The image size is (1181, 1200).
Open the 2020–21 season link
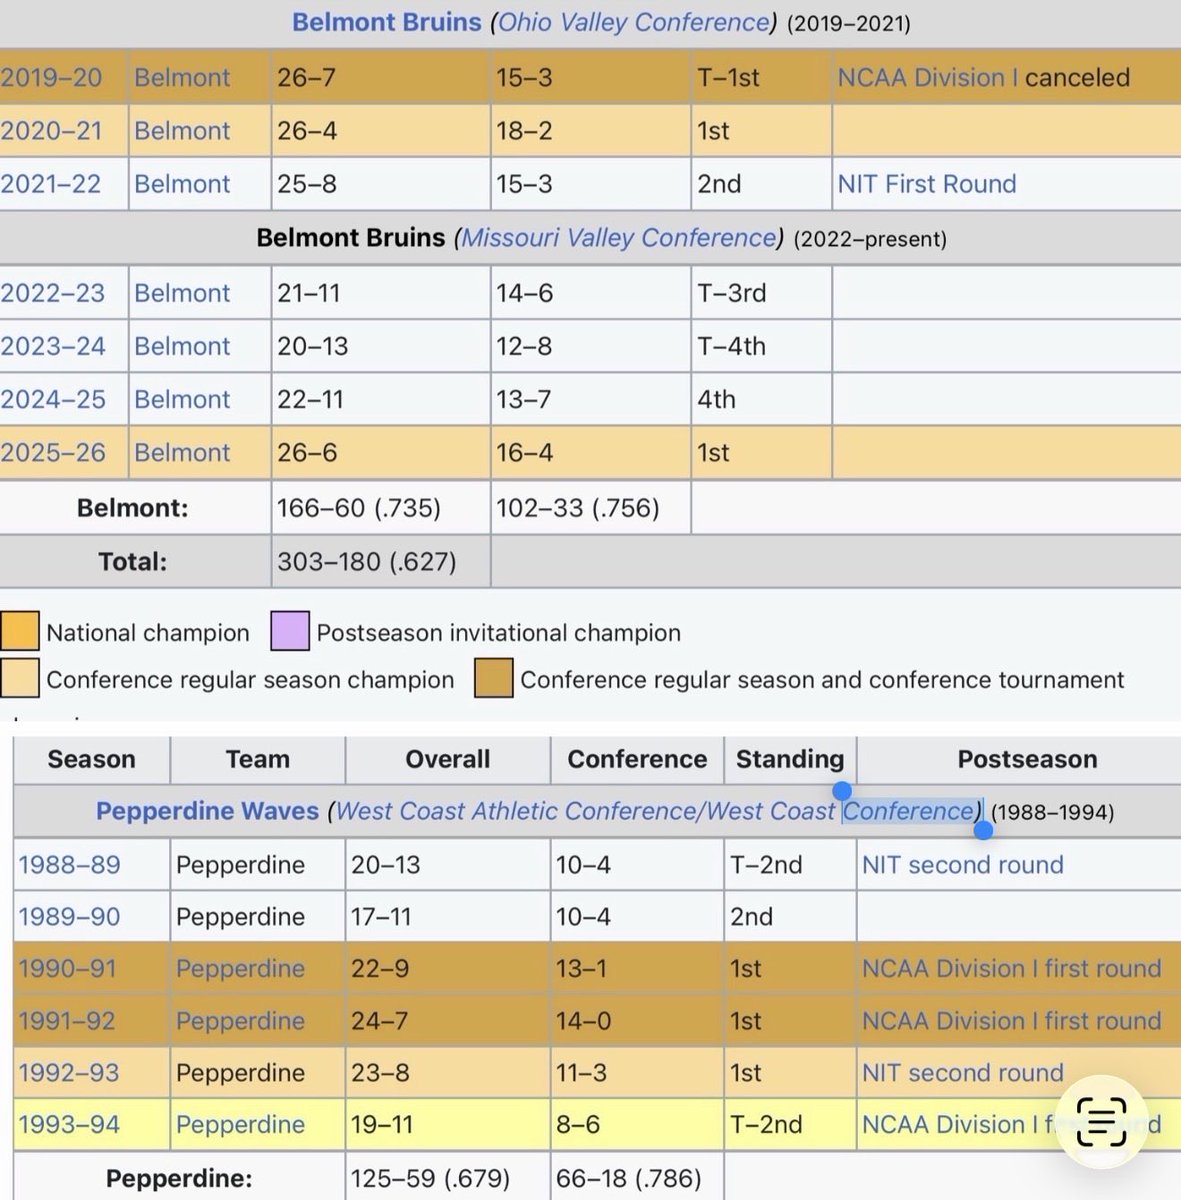click(51, 131)
